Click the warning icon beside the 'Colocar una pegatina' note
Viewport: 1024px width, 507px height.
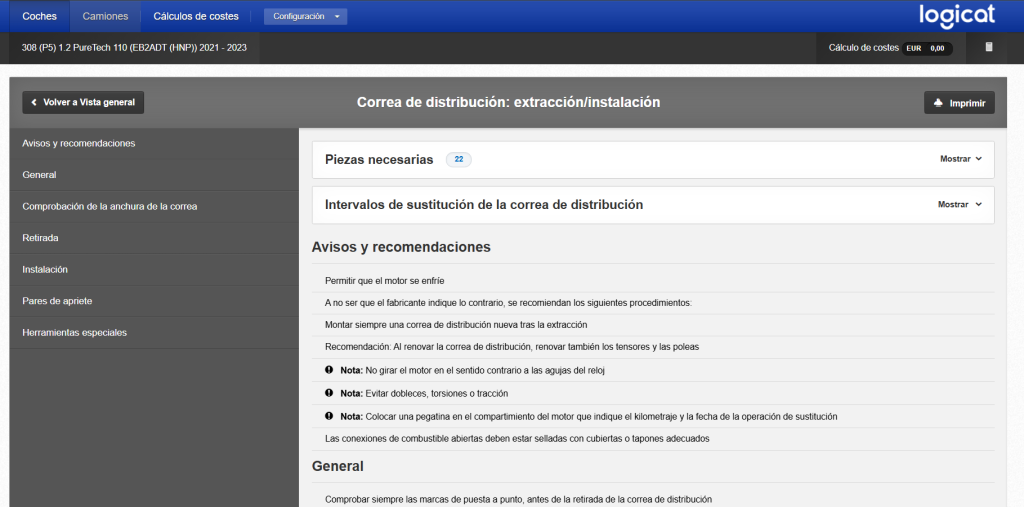coord(329,416)
